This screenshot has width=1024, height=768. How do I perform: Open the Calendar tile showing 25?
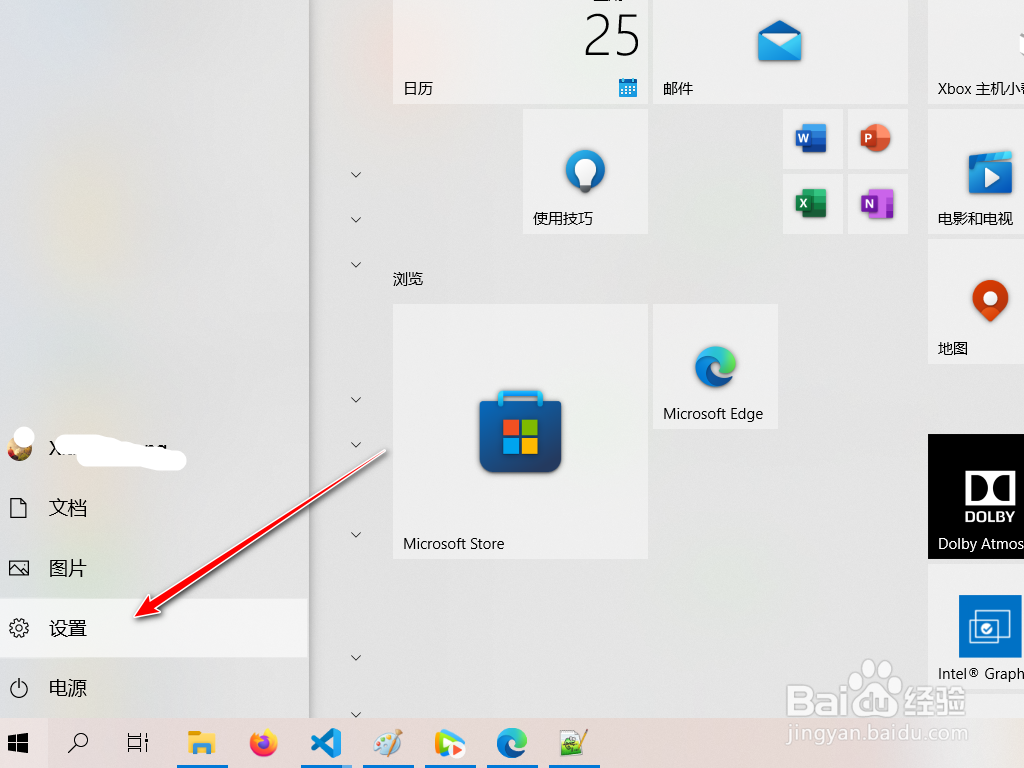point(520,52)
